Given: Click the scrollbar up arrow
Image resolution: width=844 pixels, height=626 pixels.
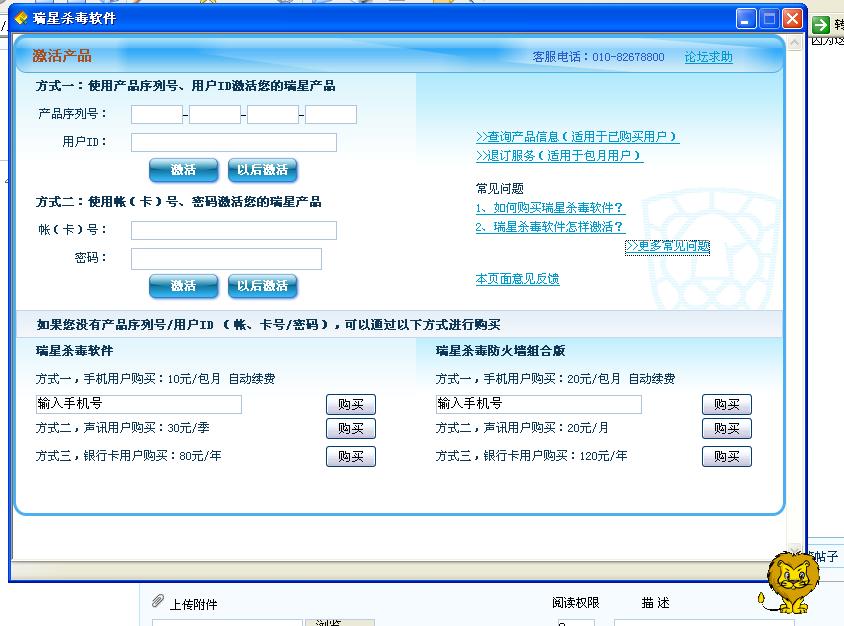Looking at the screenshot, I should 794,43.
